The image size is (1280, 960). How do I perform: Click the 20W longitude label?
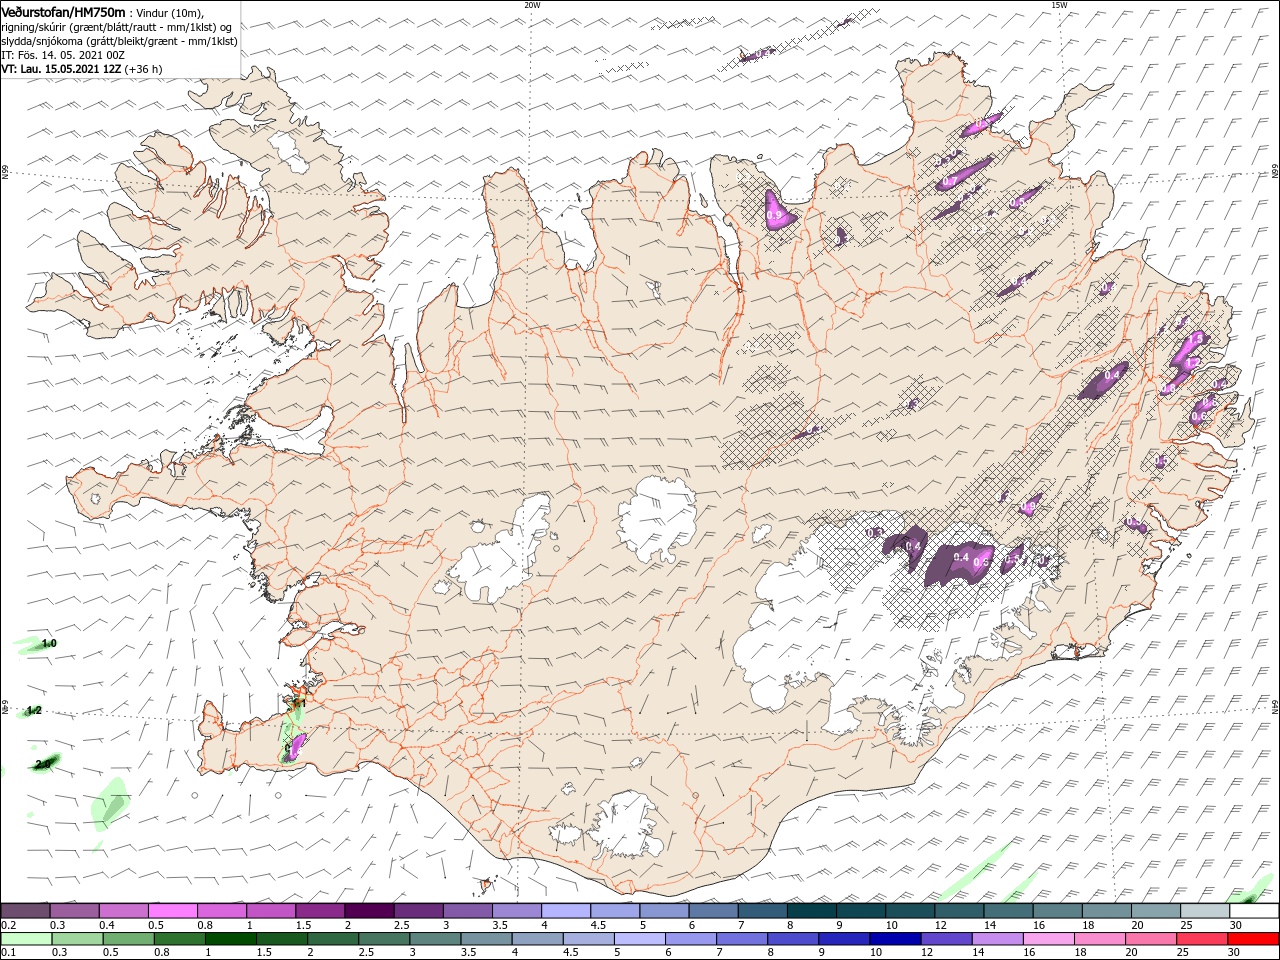(x=532, y=5)
